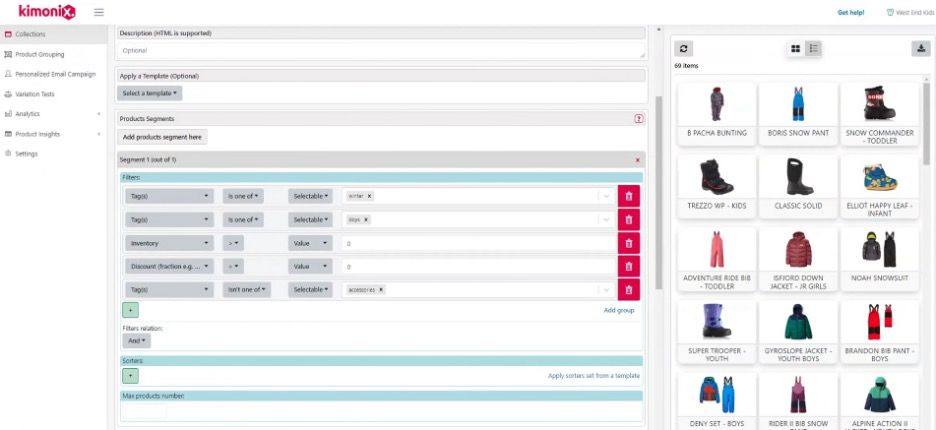
Task: Open Collections in sidebar
Action: coord(30,34)
